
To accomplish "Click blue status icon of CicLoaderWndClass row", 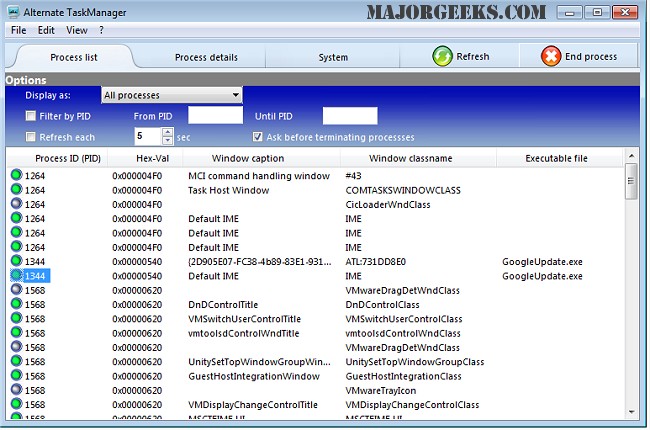I will click(x=16, y=204).
